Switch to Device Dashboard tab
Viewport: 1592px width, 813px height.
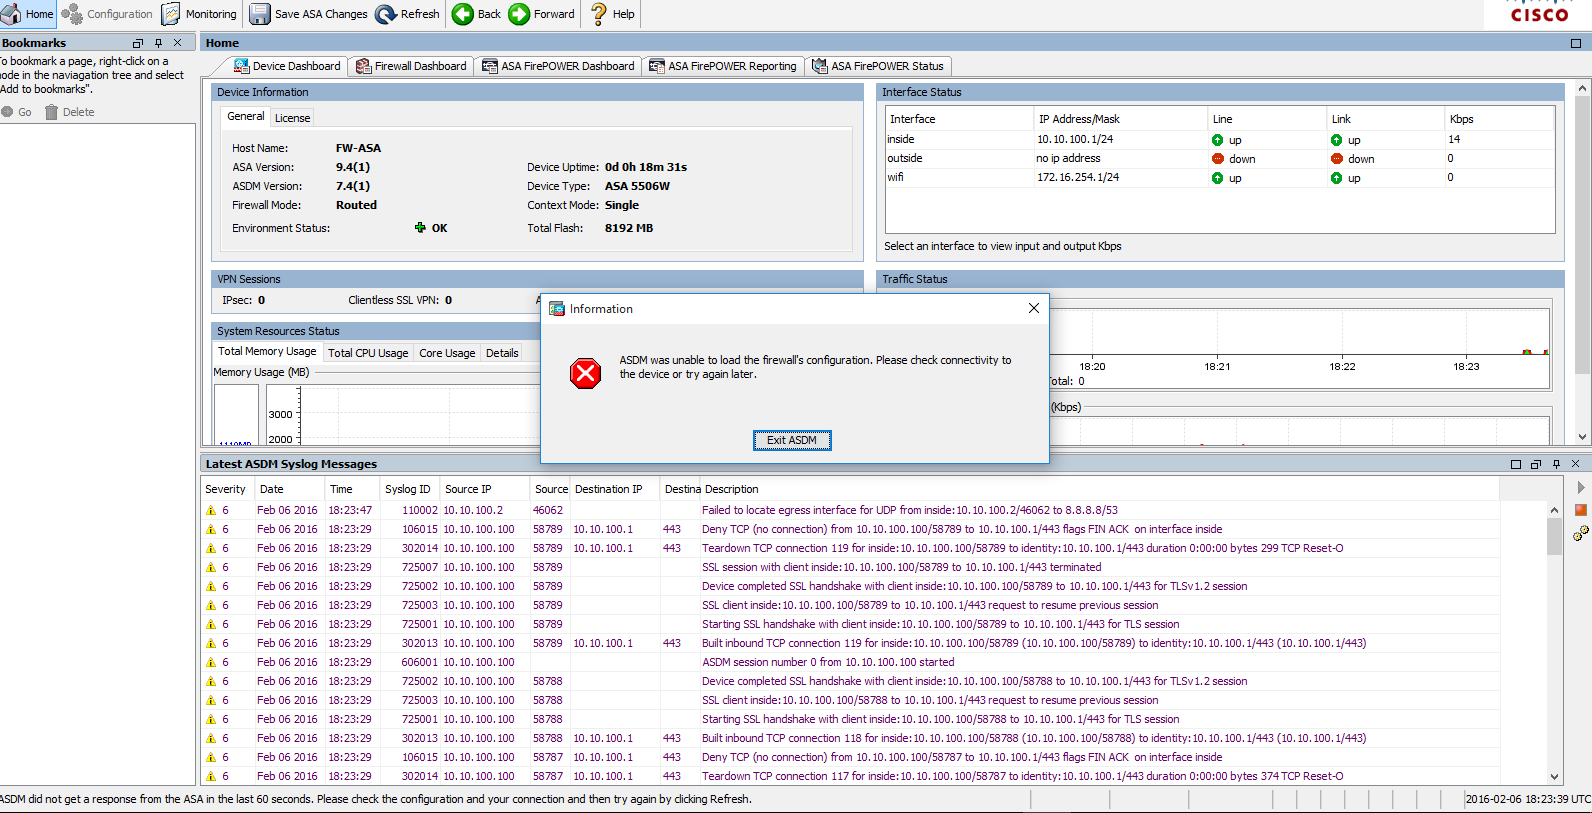pos(287,66)
